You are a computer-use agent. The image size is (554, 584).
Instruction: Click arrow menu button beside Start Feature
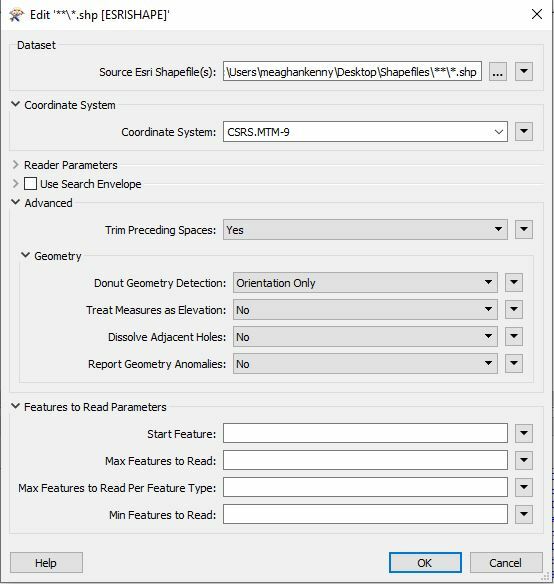tap(524, 433)
